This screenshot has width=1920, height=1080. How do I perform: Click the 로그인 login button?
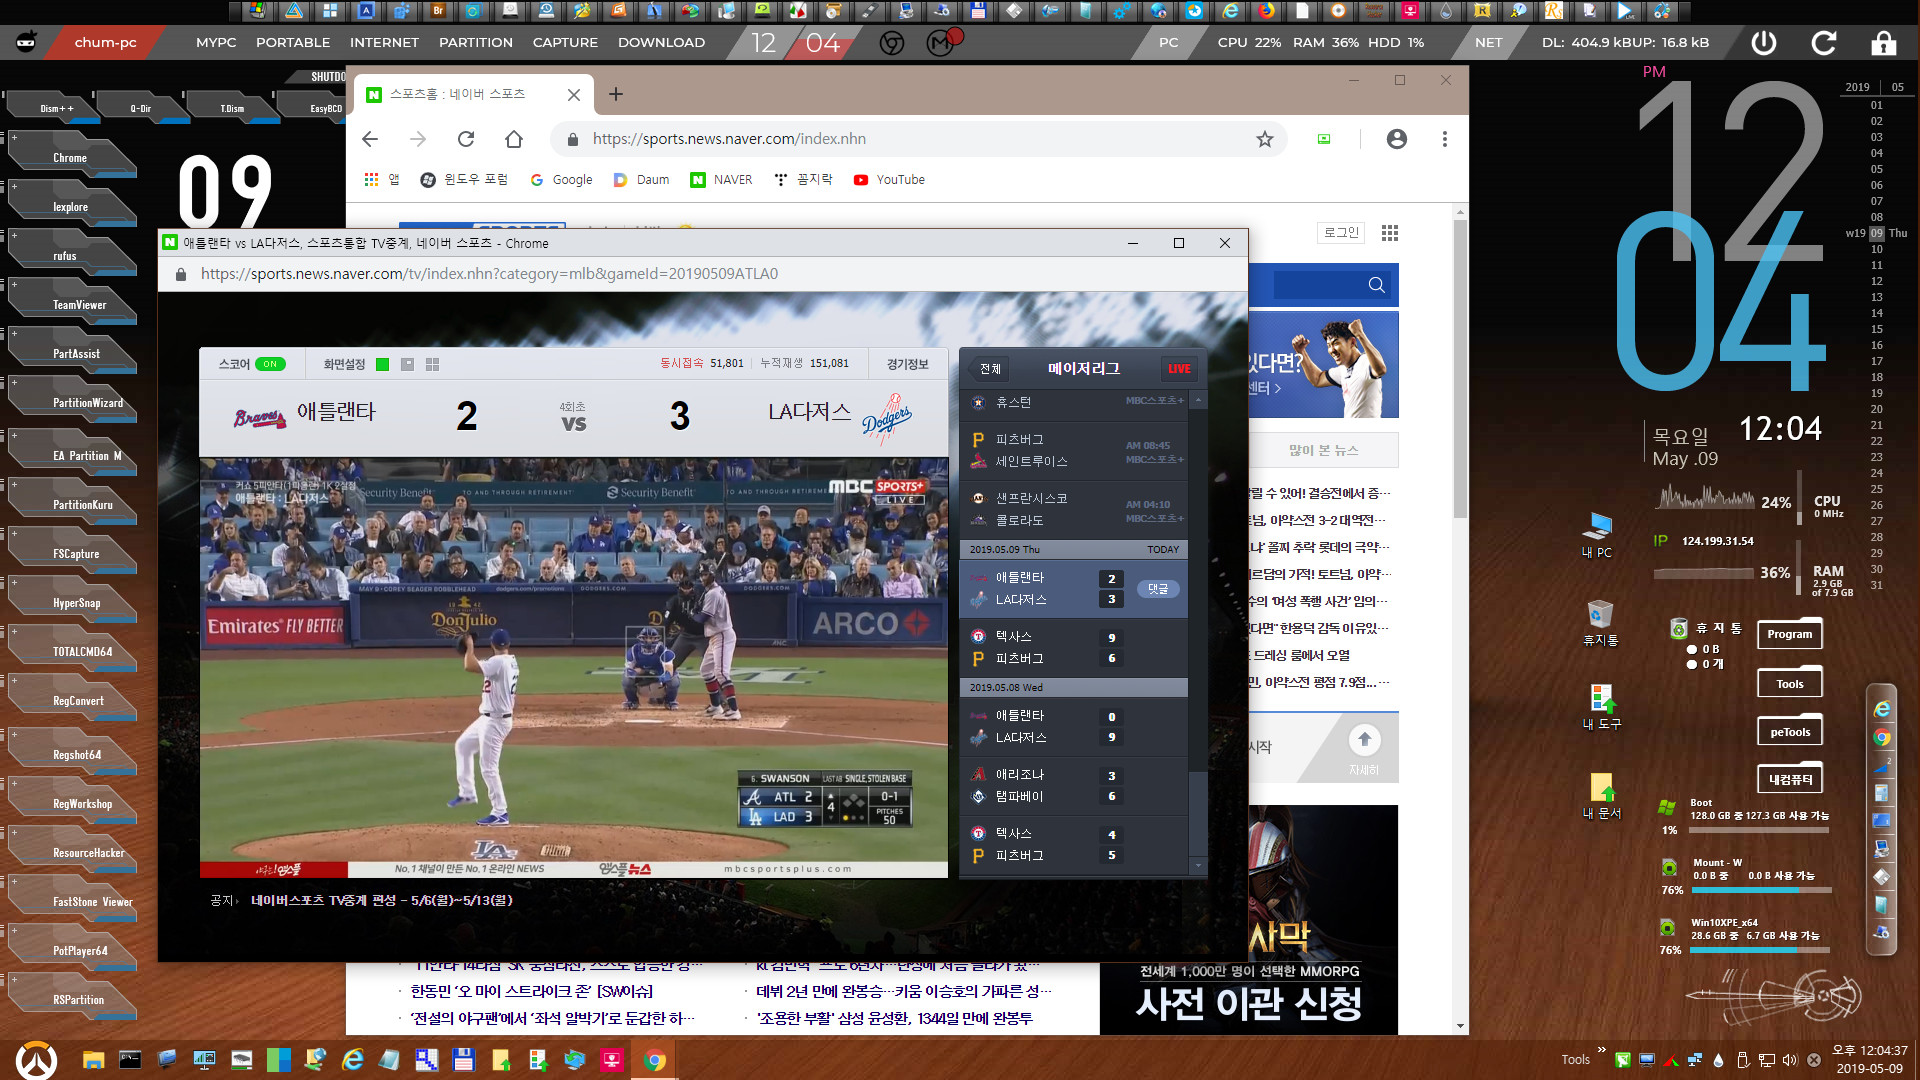(x=1341, y=233)
